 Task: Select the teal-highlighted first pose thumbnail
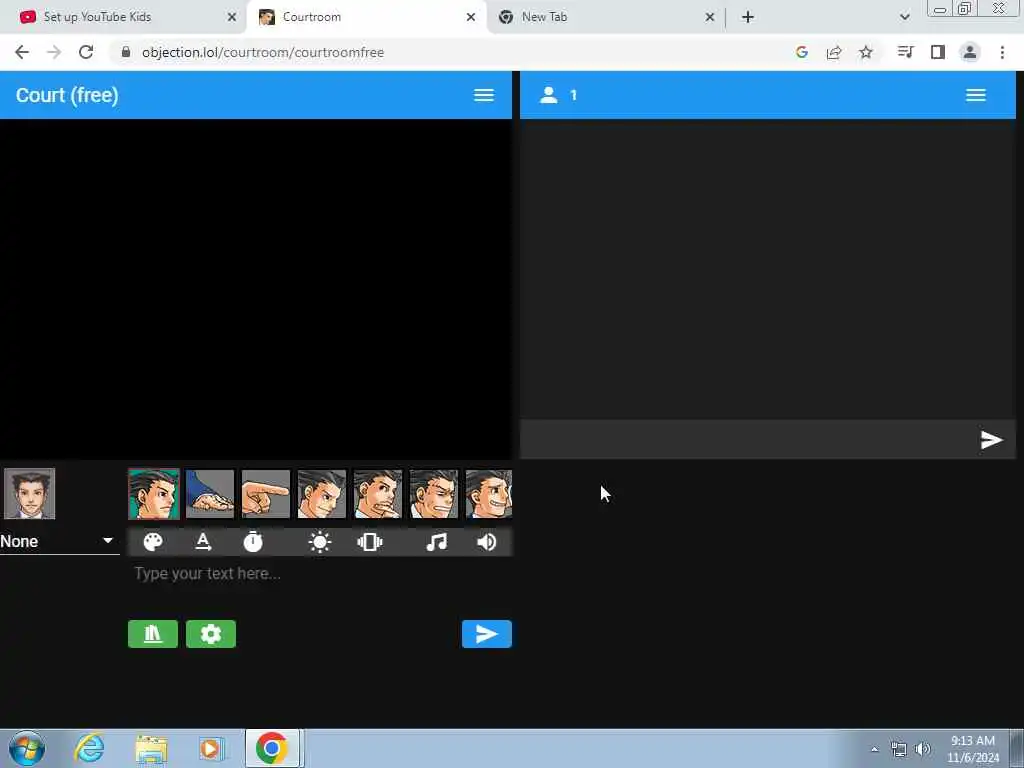[153, 494]
